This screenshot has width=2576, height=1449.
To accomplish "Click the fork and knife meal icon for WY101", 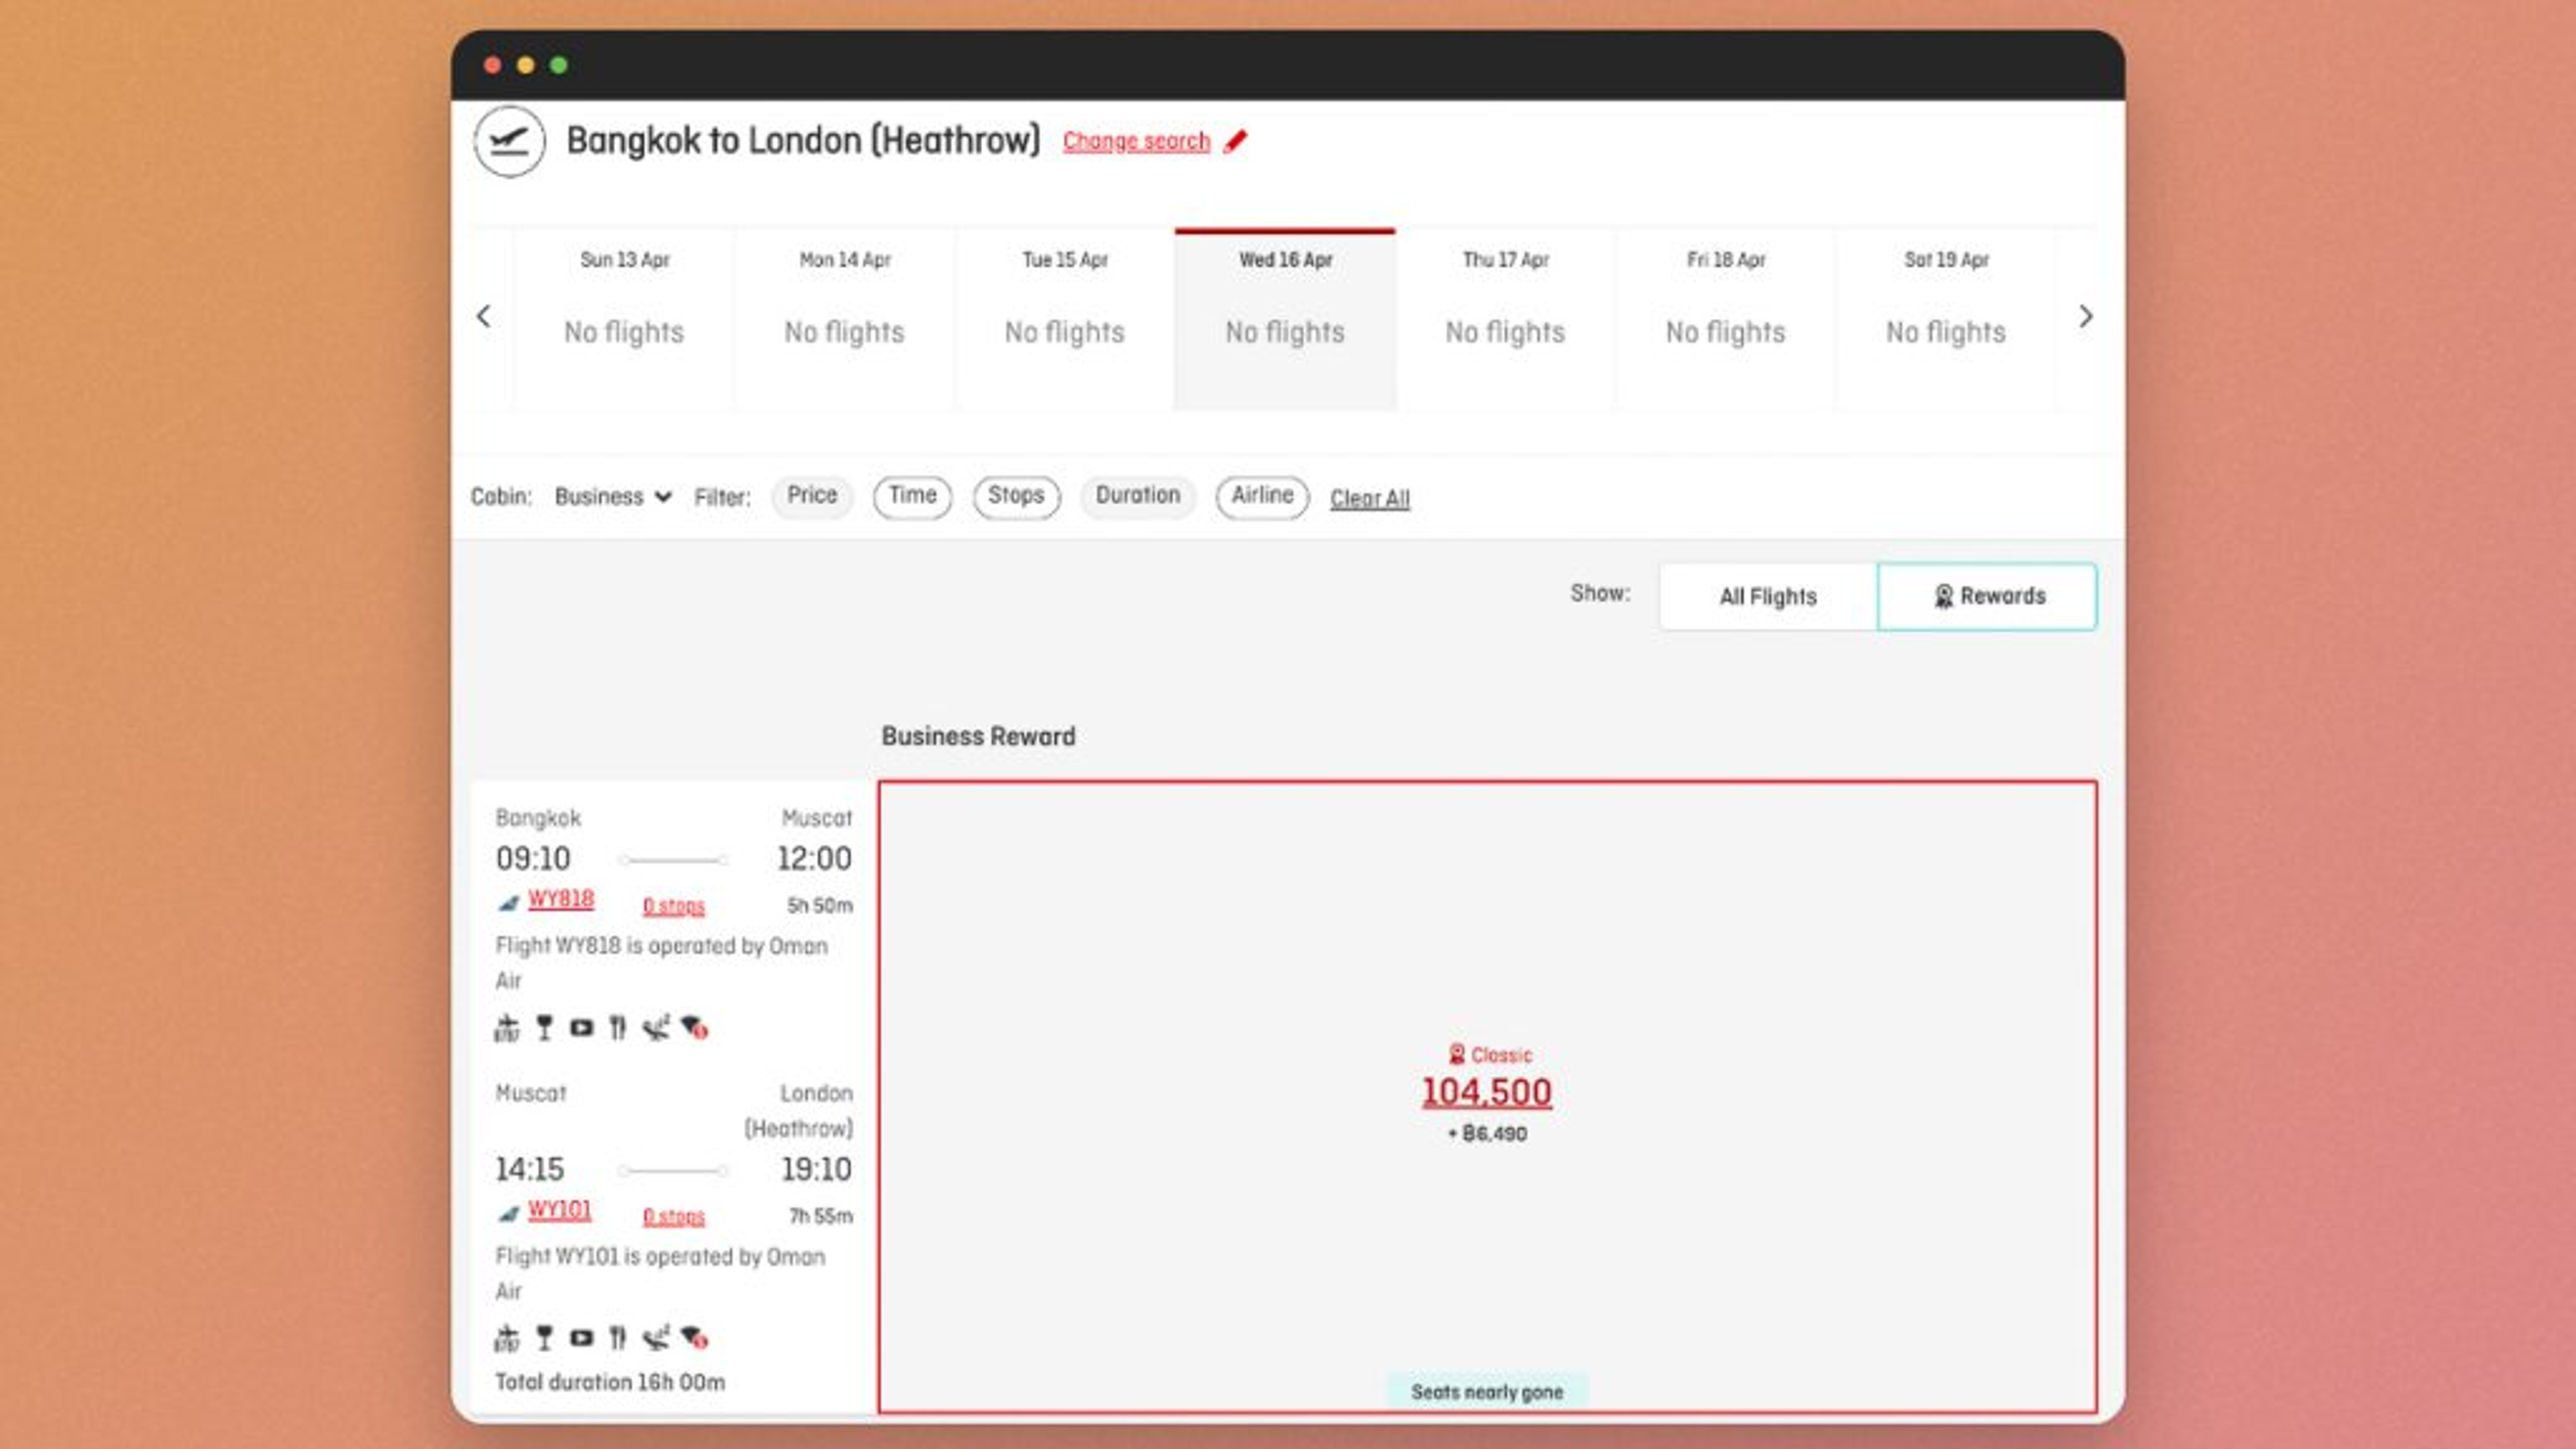I will pos(618,1338).
